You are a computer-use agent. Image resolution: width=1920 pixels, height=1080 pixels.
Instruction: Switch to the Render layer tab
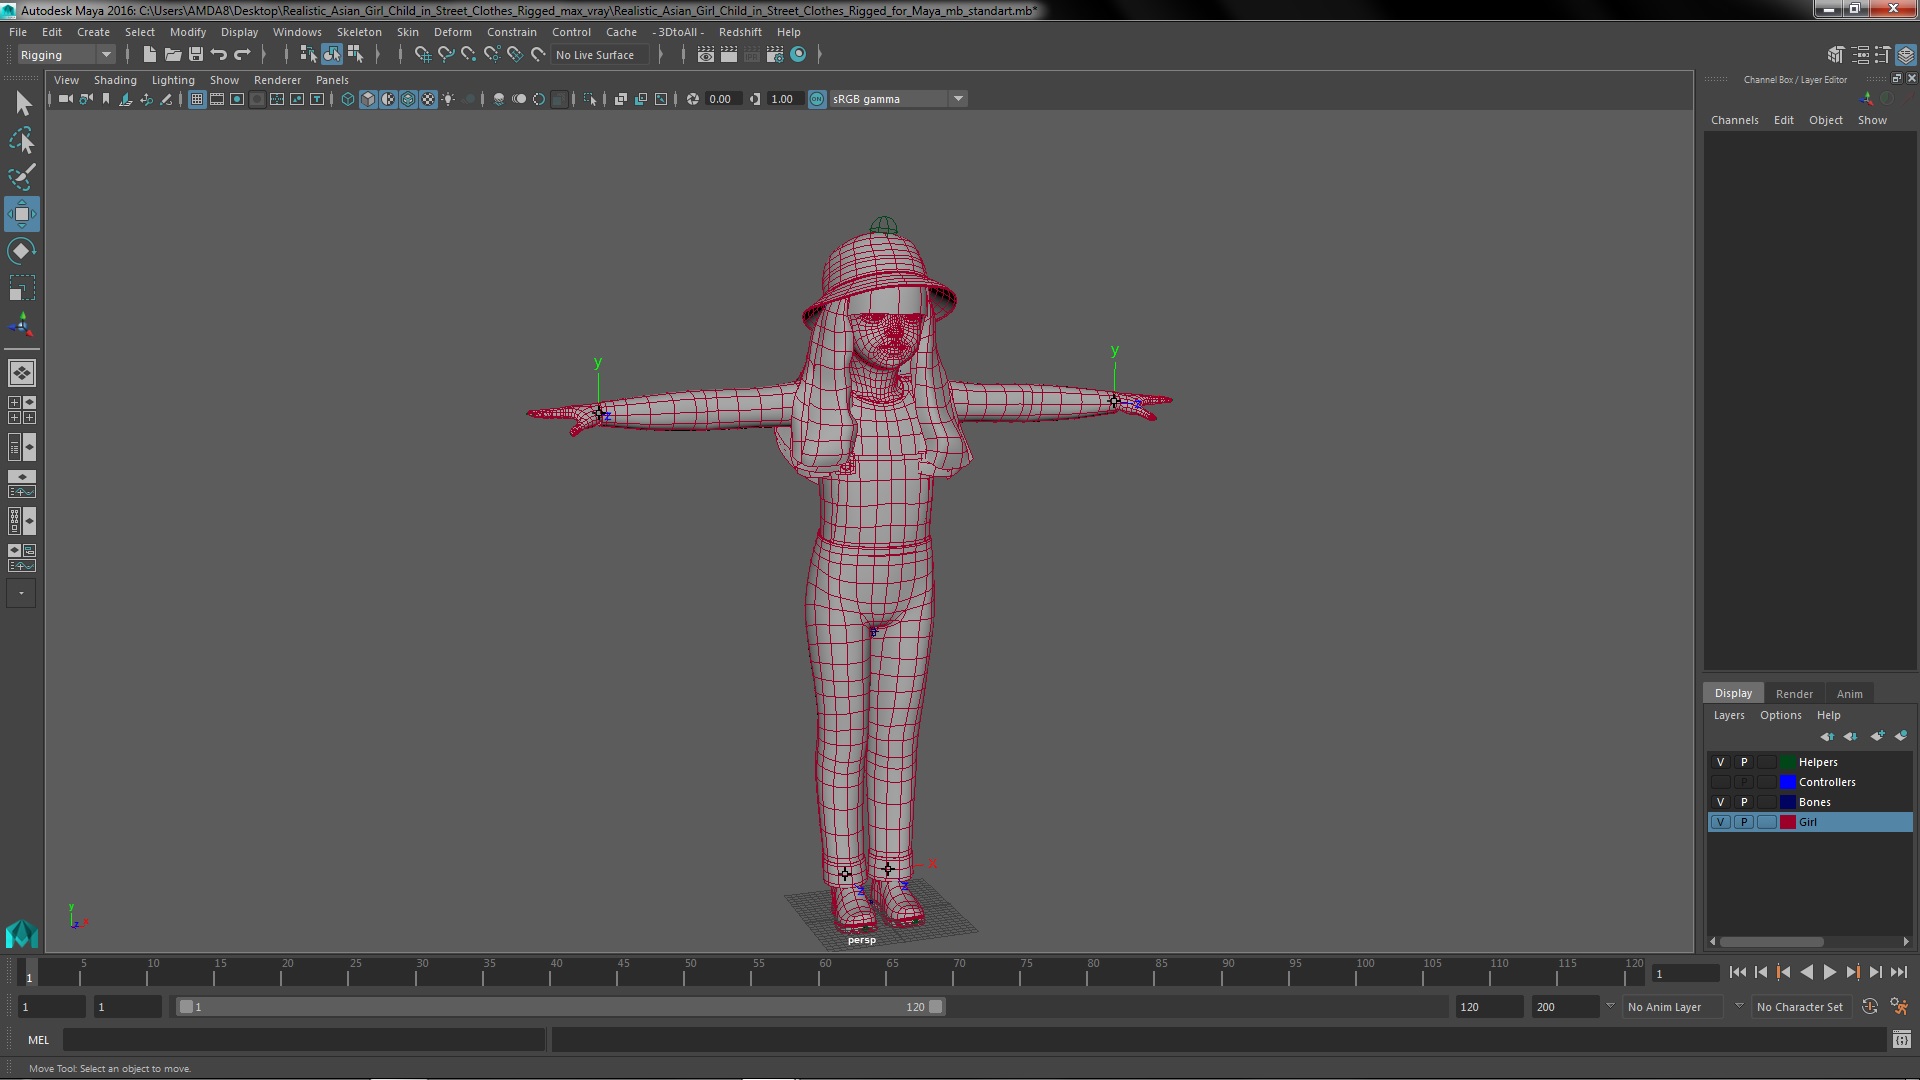coord(1794,693)
